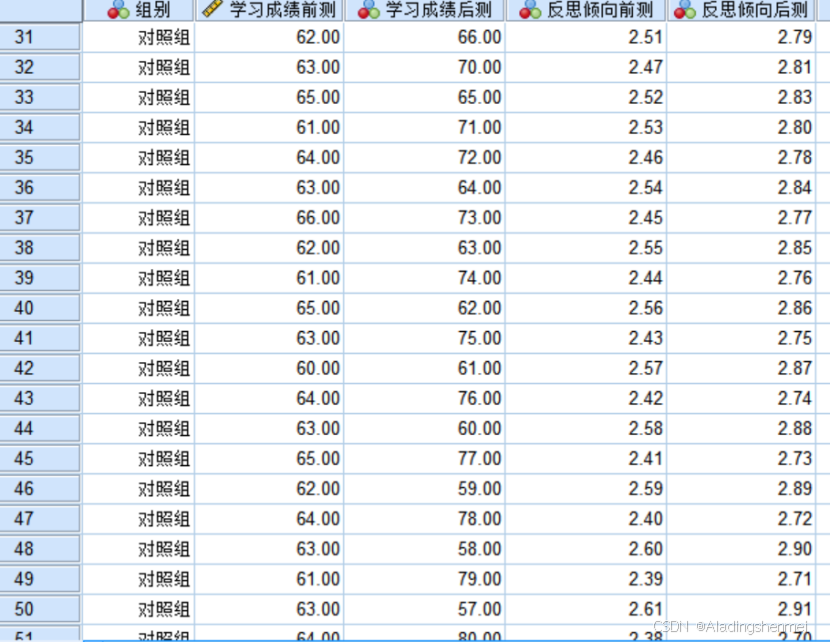Select row header 39
Screen dimensions: 830x642
(x=40, y=278)
